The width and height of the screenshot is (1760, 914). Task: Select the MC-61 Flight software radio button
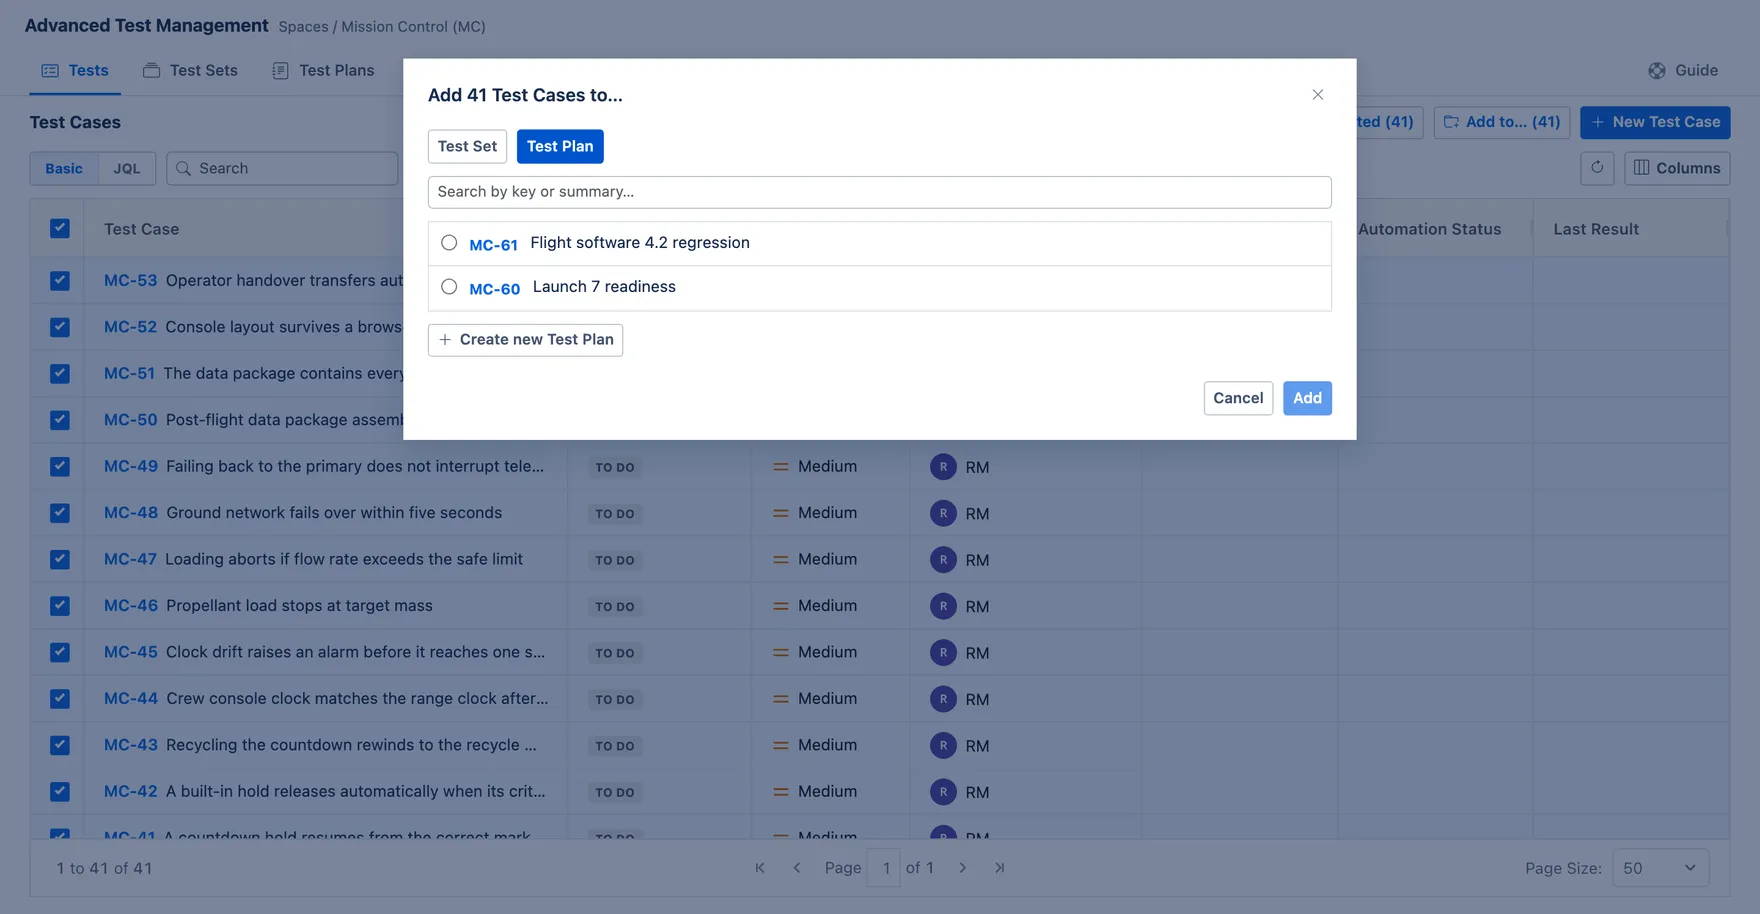point(449,243)
